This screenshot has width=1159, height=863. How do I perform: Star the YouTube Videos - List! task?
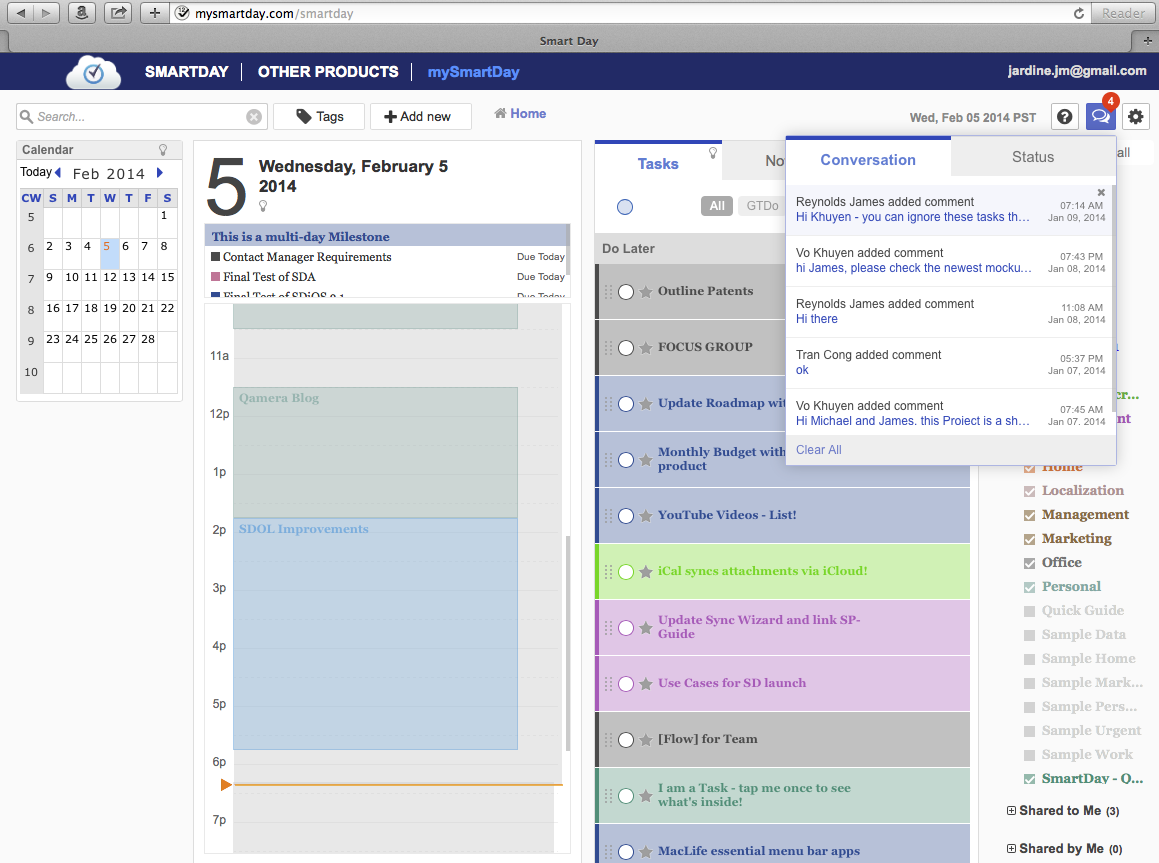coord(645,516)
